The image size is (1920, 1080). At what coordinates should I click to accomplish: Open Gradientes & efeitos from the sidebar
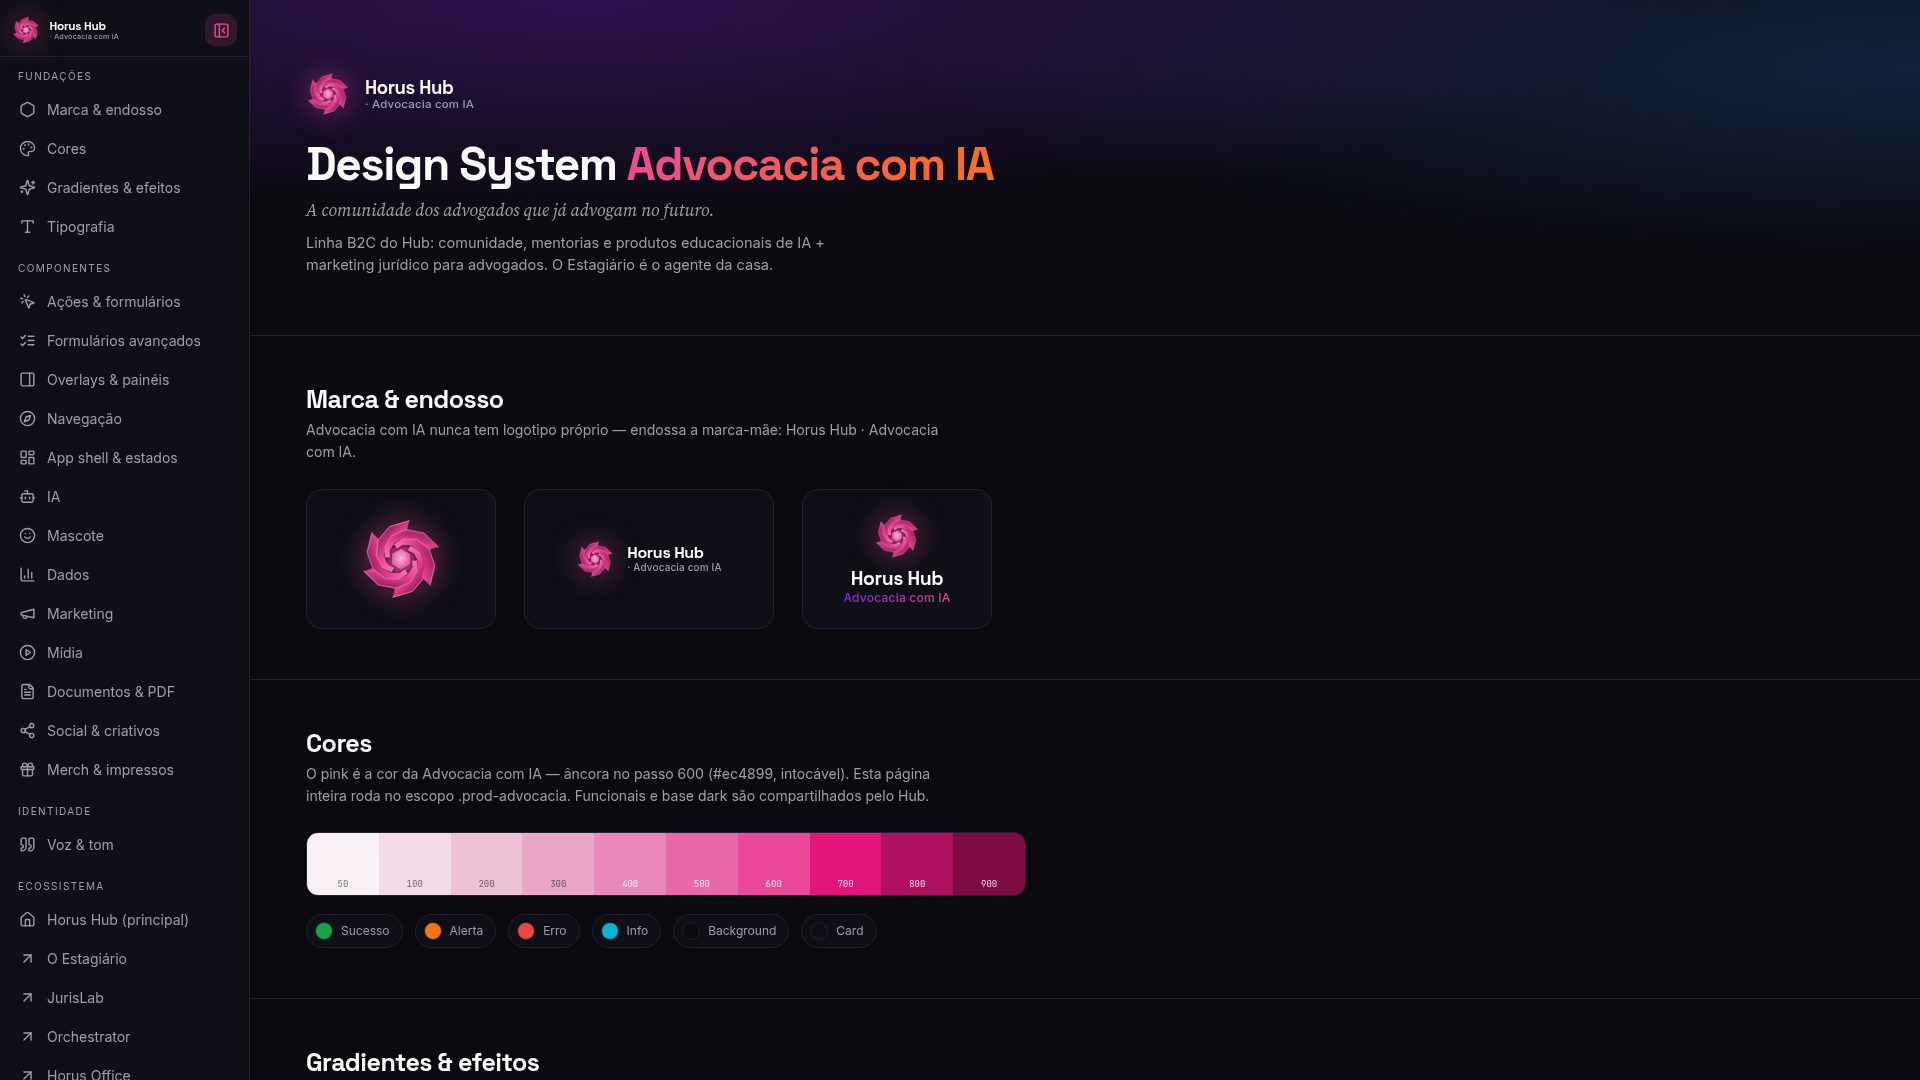124,188
